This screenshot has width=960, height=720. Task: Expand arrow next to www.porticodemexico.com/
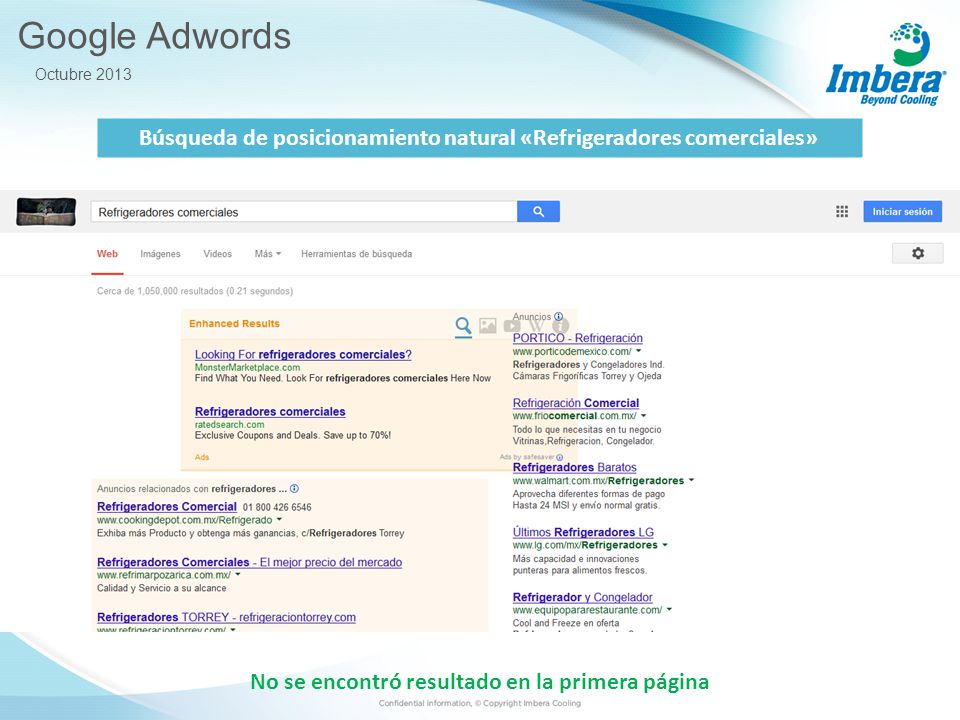click(639, 351)
